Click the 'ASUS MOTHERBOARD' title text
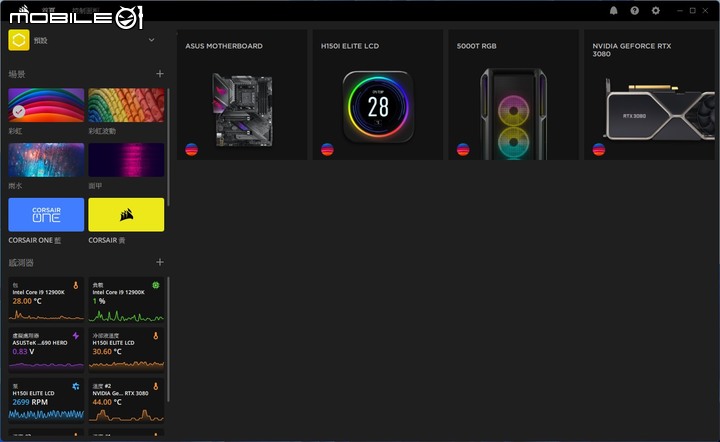 (x=224, y=46)
